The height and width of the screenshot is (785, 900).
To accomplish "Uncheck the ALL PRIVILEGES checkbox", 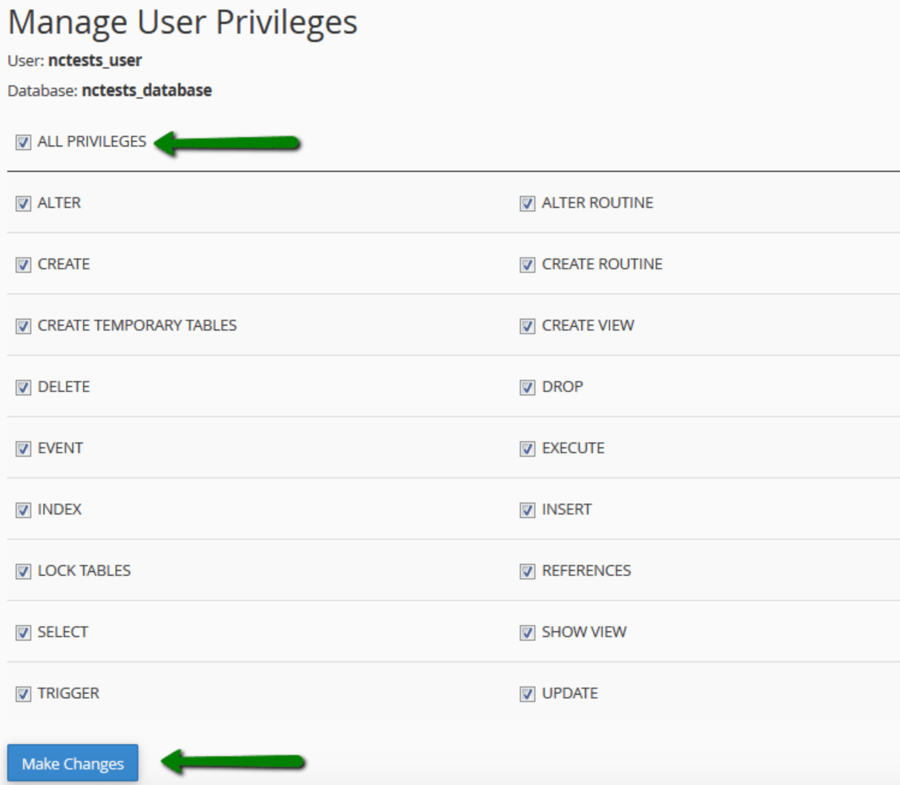I will pyautogui.click(x=23, y=142).
